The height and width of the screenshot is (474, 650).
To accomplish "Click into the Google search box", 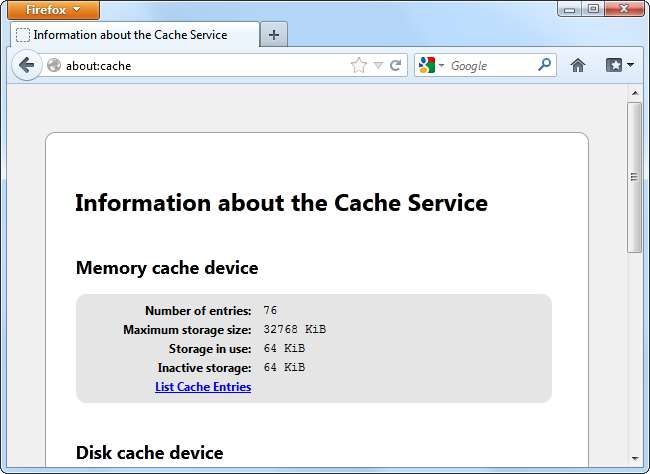I will 490,66.
